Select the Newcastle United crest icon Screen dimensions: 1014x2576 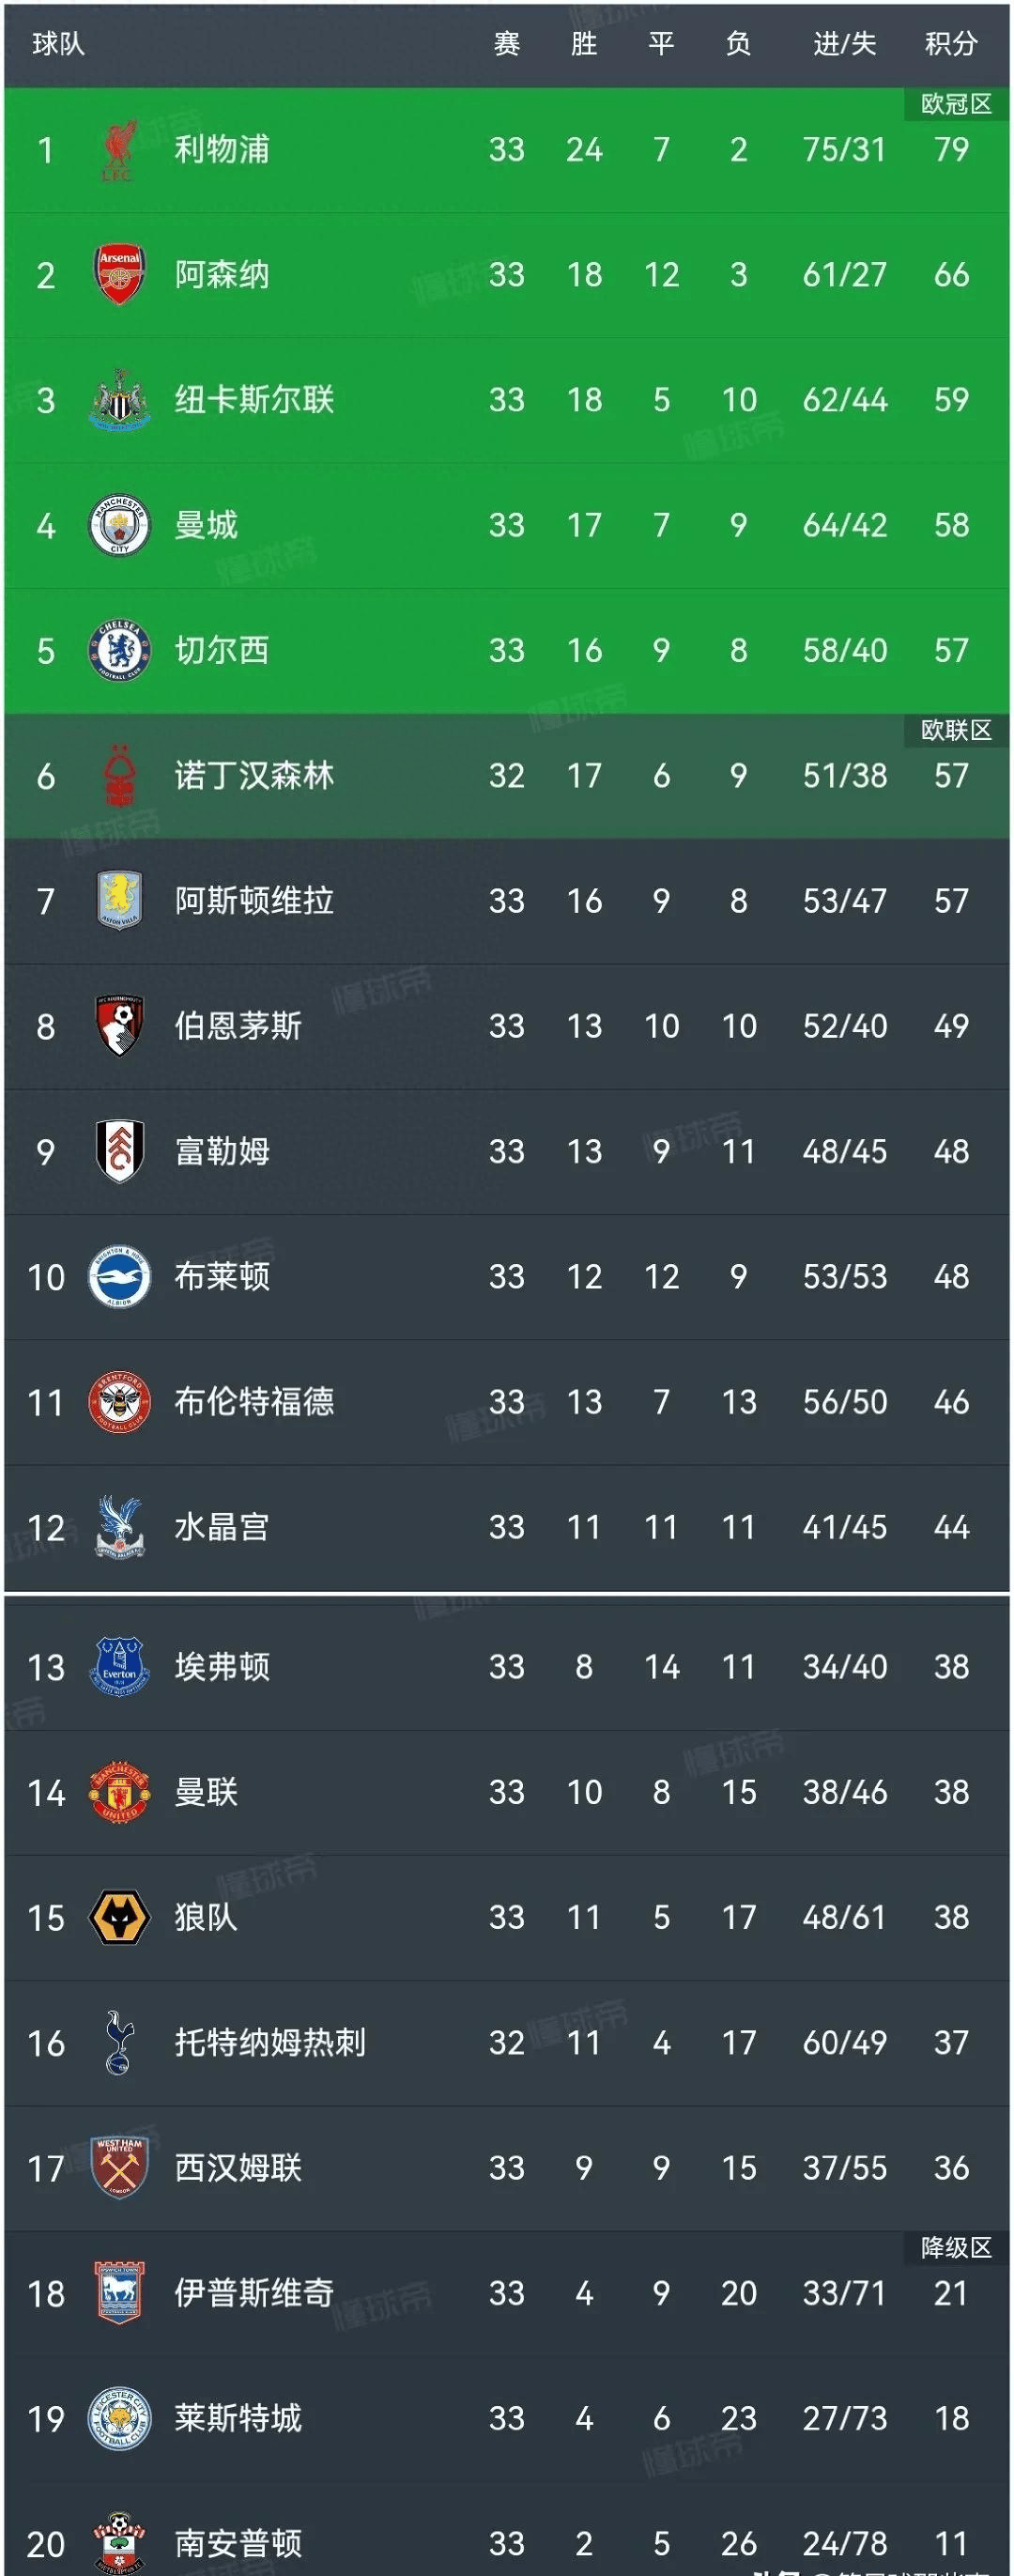click(x=119, y=400)
